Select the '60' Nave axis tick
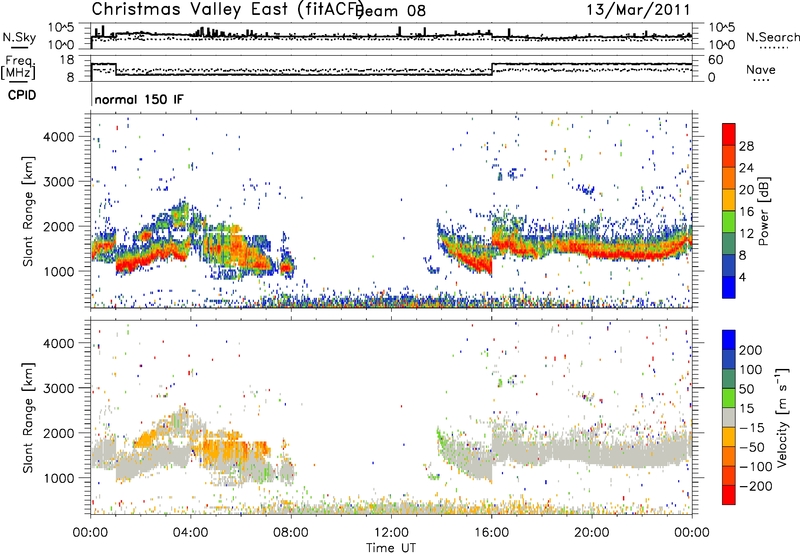The height and width of the screenshot is (554, 800). click(x=716, y=60)
